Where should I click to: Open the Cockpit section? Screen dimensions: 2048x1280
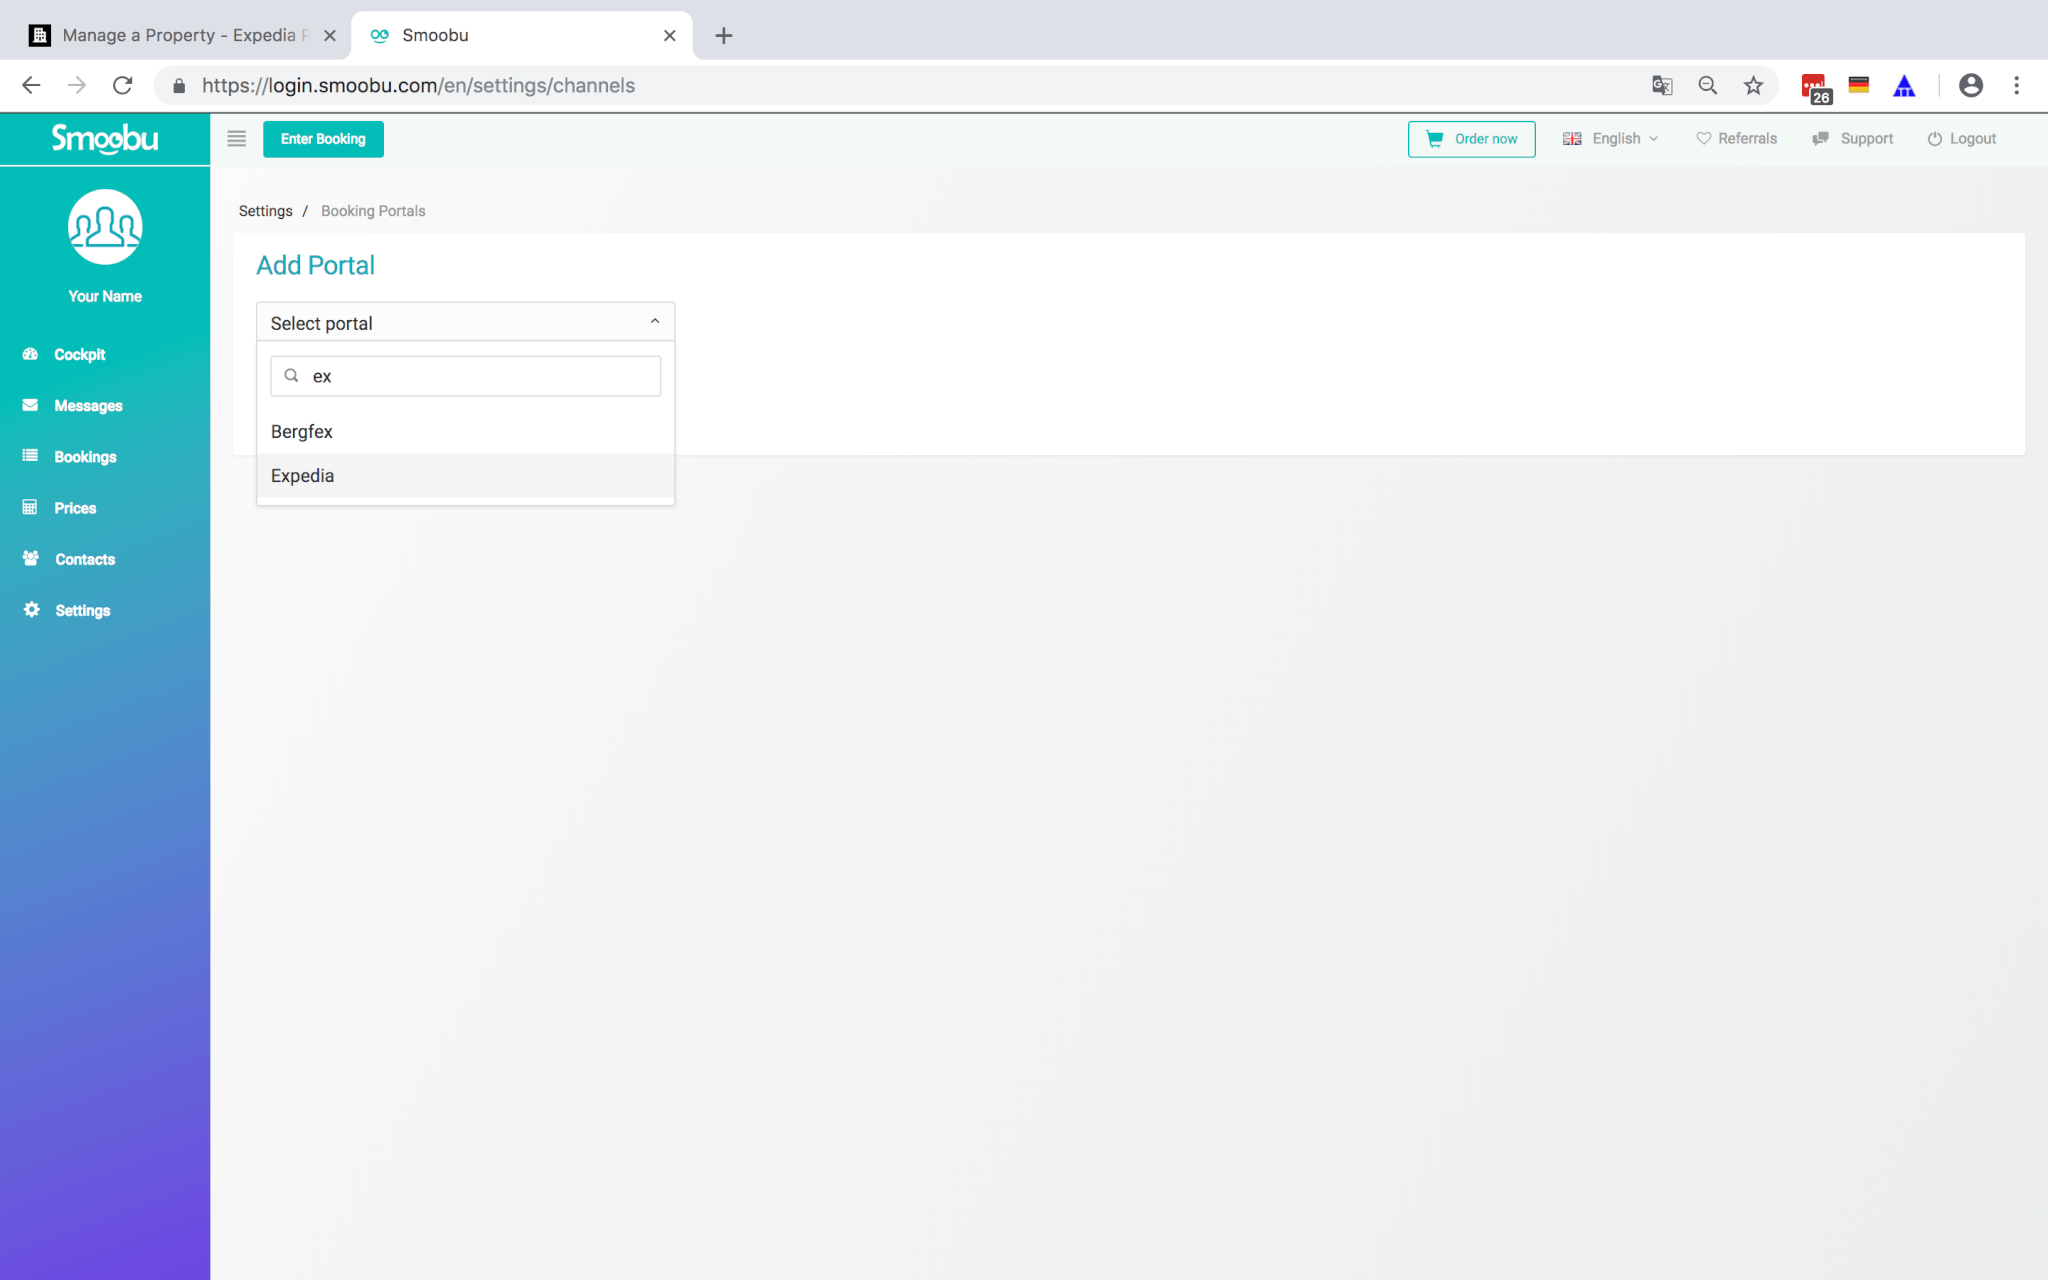click(78, 354)
